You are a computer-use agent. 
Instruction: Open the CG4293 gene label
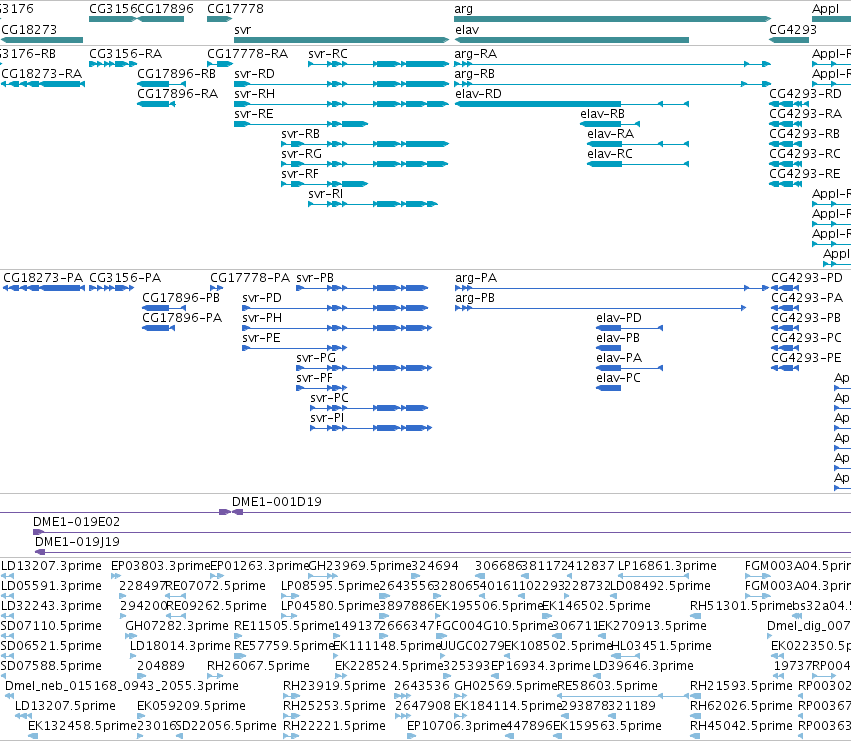pos(793,30)
